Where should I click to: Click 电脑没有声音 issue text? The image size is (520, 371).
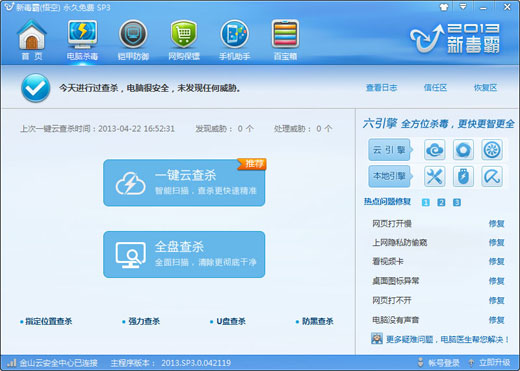click(395, 320)
